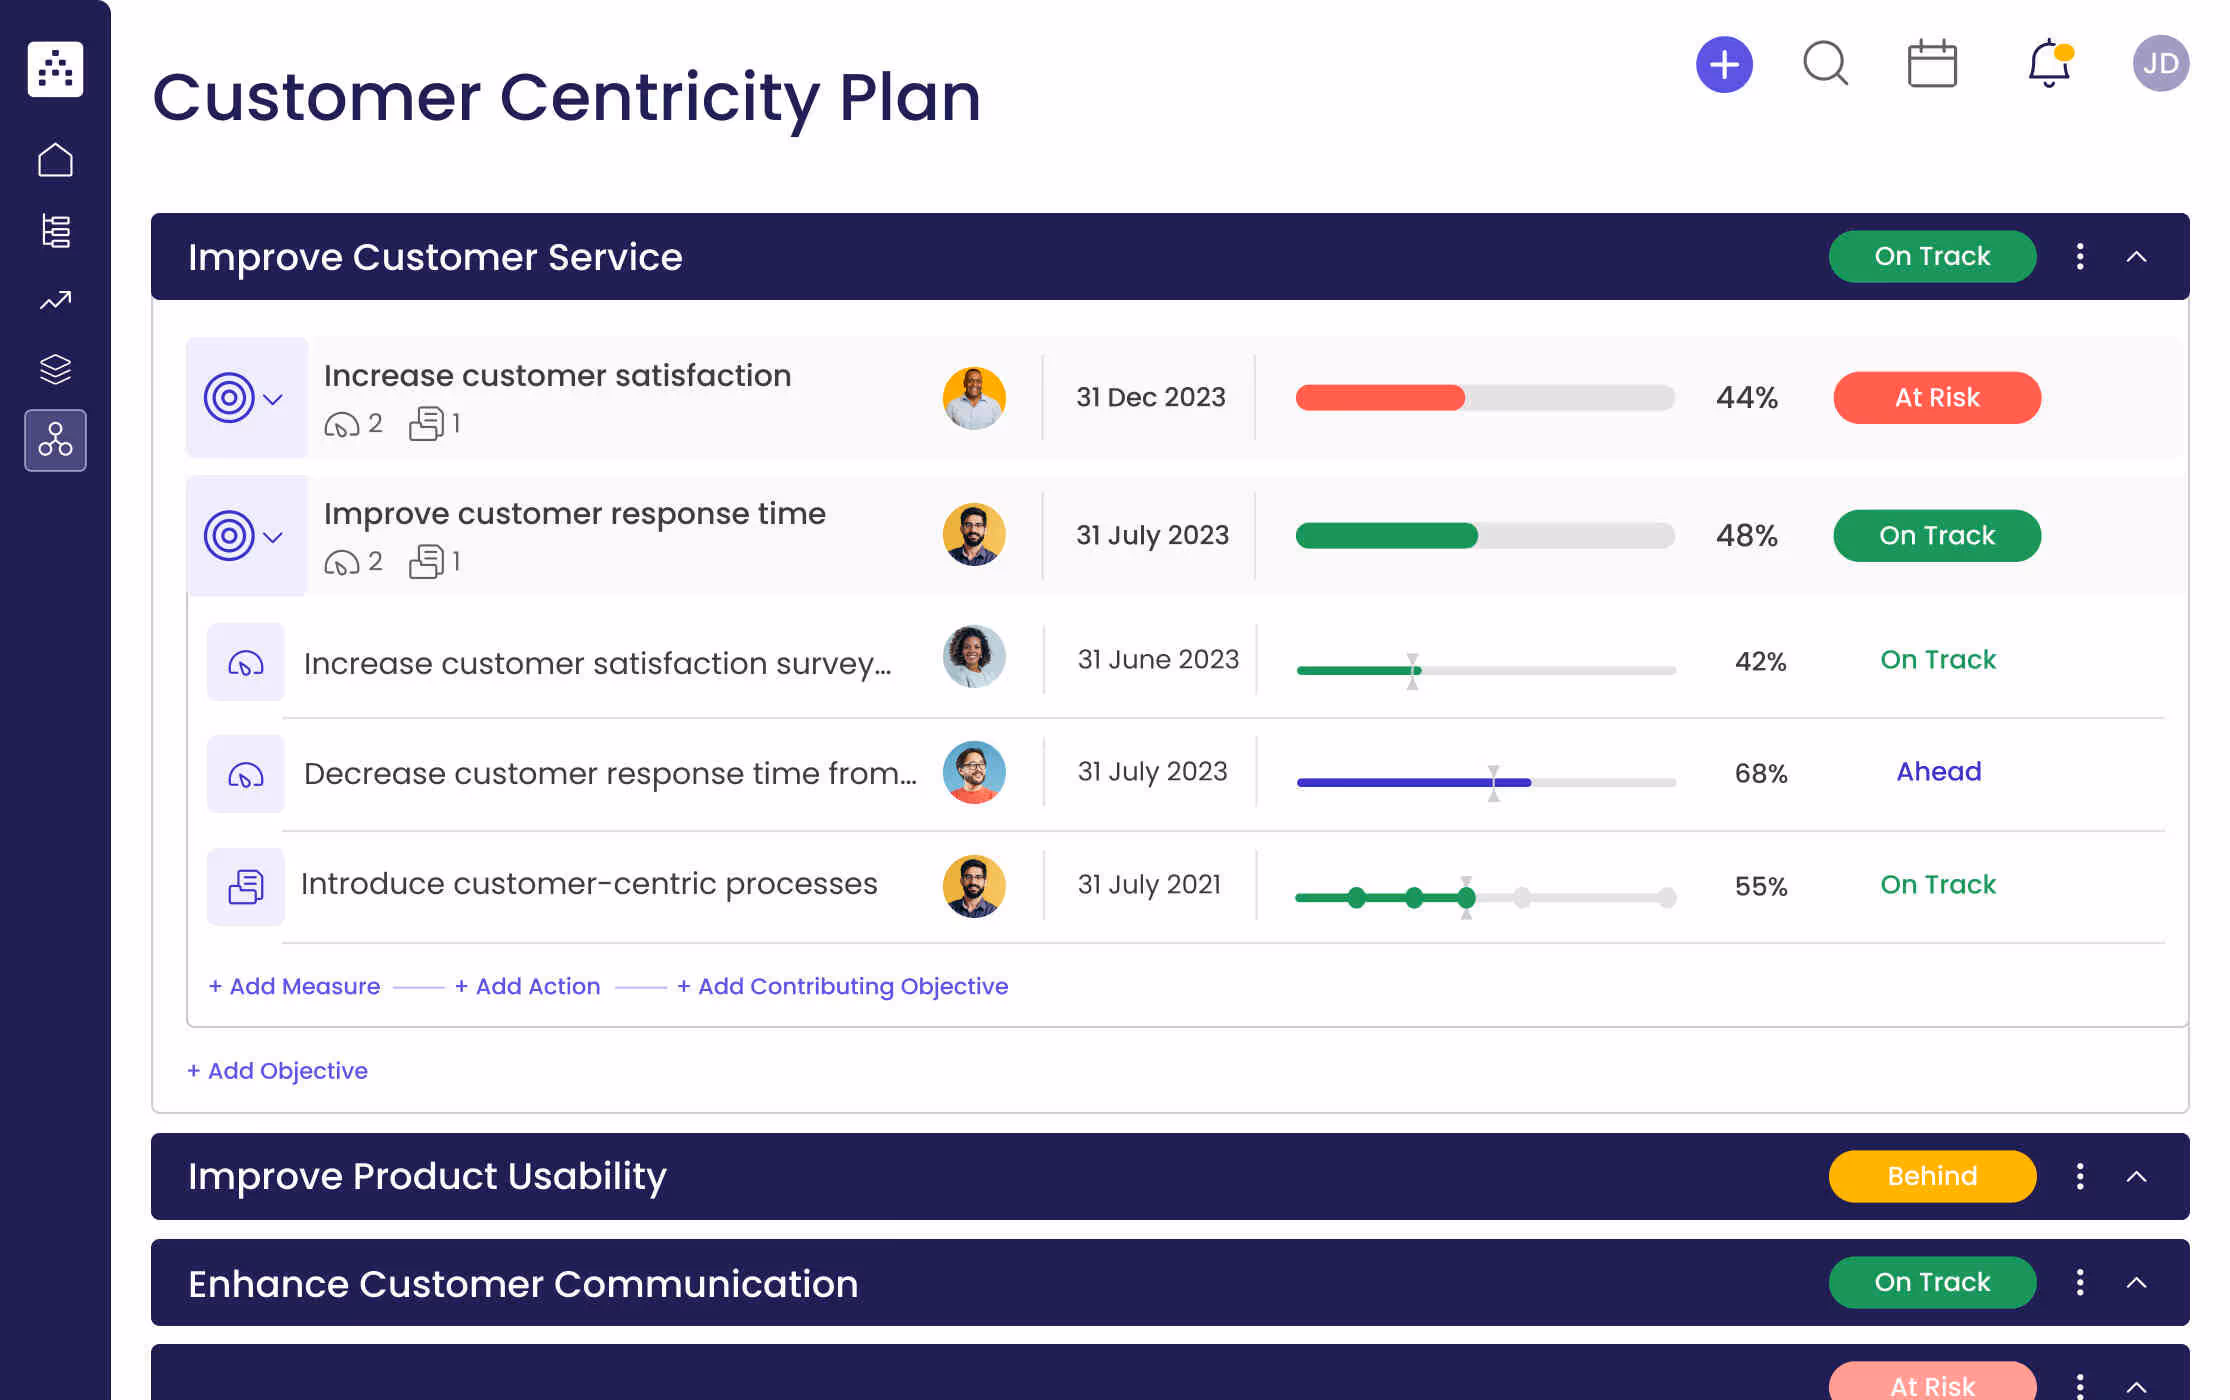The height and width of the screenshot is (1400, 2230).
Task: Open notifications bell icon
Action: 2048,64
